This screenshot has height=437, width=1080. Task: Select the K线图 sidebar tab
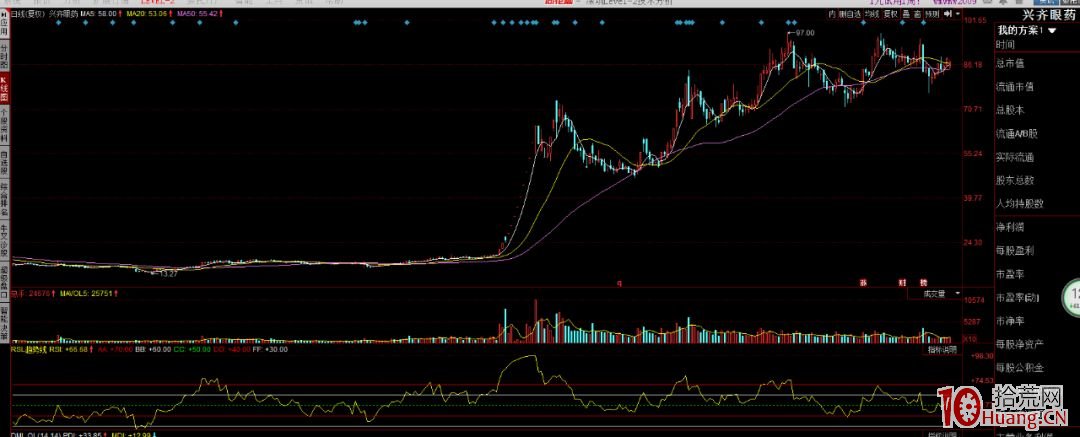click(x=4, y=88)
